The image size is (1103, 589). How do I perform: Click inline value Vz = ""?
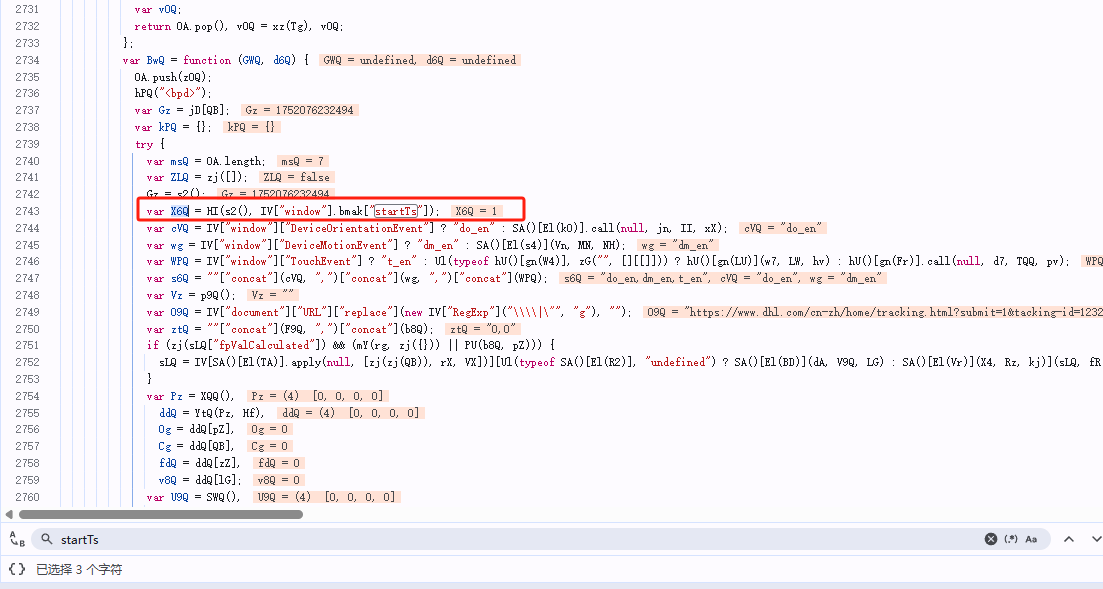[x=273, y=295]
